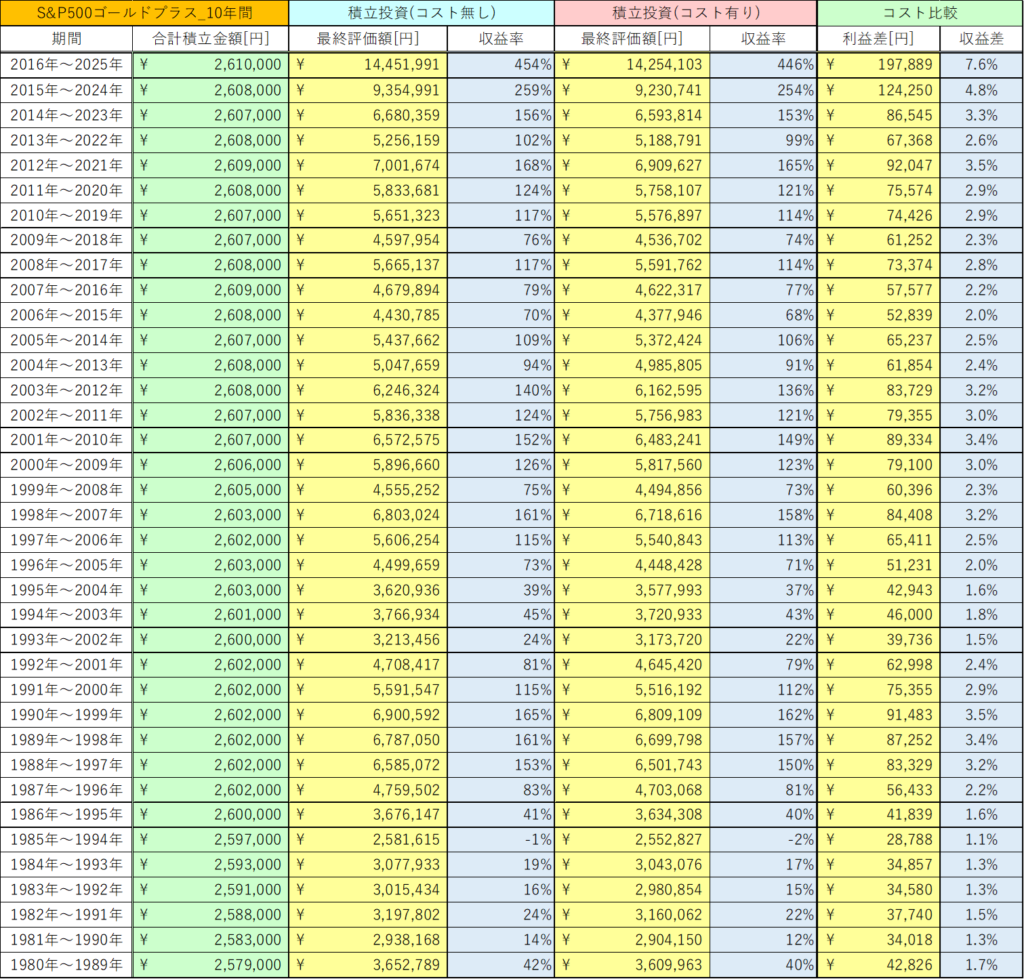
Task: Select the 1980年～1989年 period row label
Action: pyautogui.click(x=66, y=965)
